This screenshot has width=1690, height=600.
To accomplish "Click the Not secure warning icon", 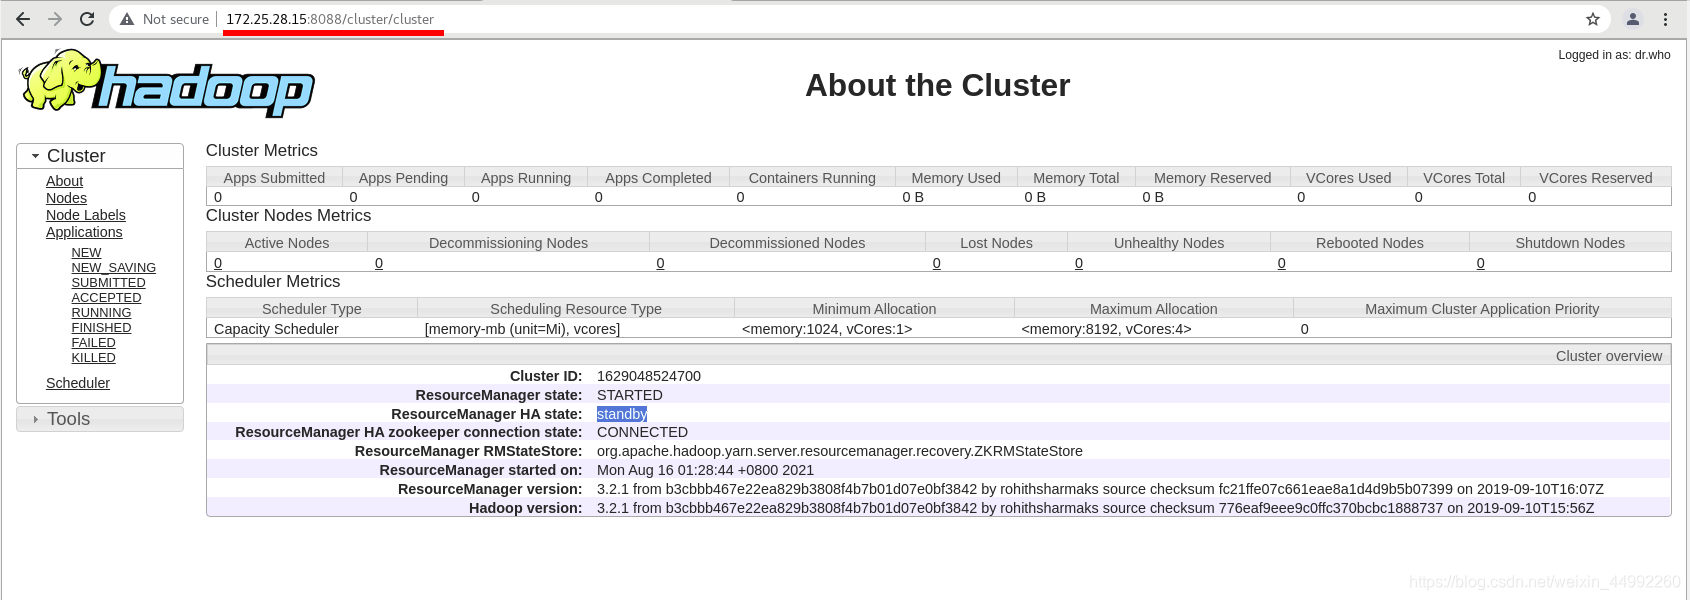I will coord(127,19).
